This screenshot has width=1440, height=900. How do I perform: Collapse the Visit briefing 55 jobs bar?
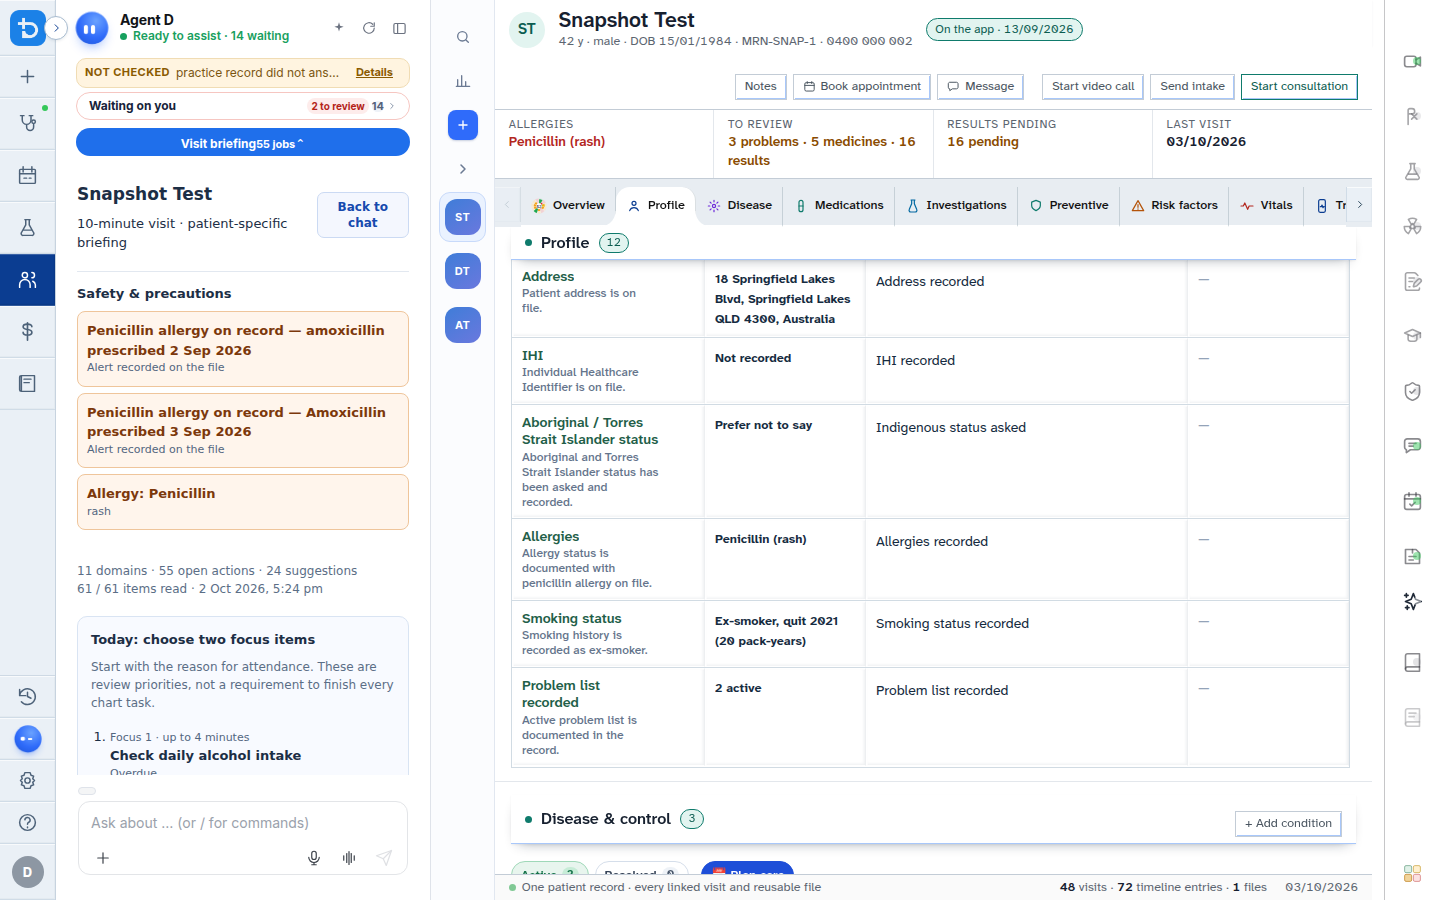(x=243, y=143)
